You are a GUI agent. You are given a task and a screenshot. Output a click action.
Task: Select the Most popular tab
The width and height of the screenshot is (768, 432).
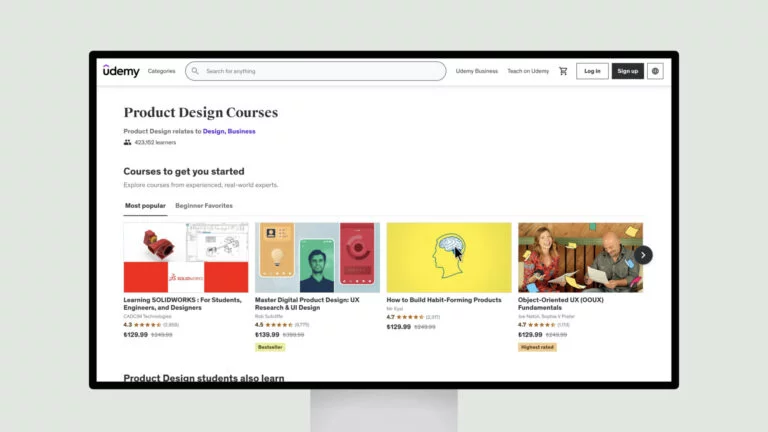(145, 206)
